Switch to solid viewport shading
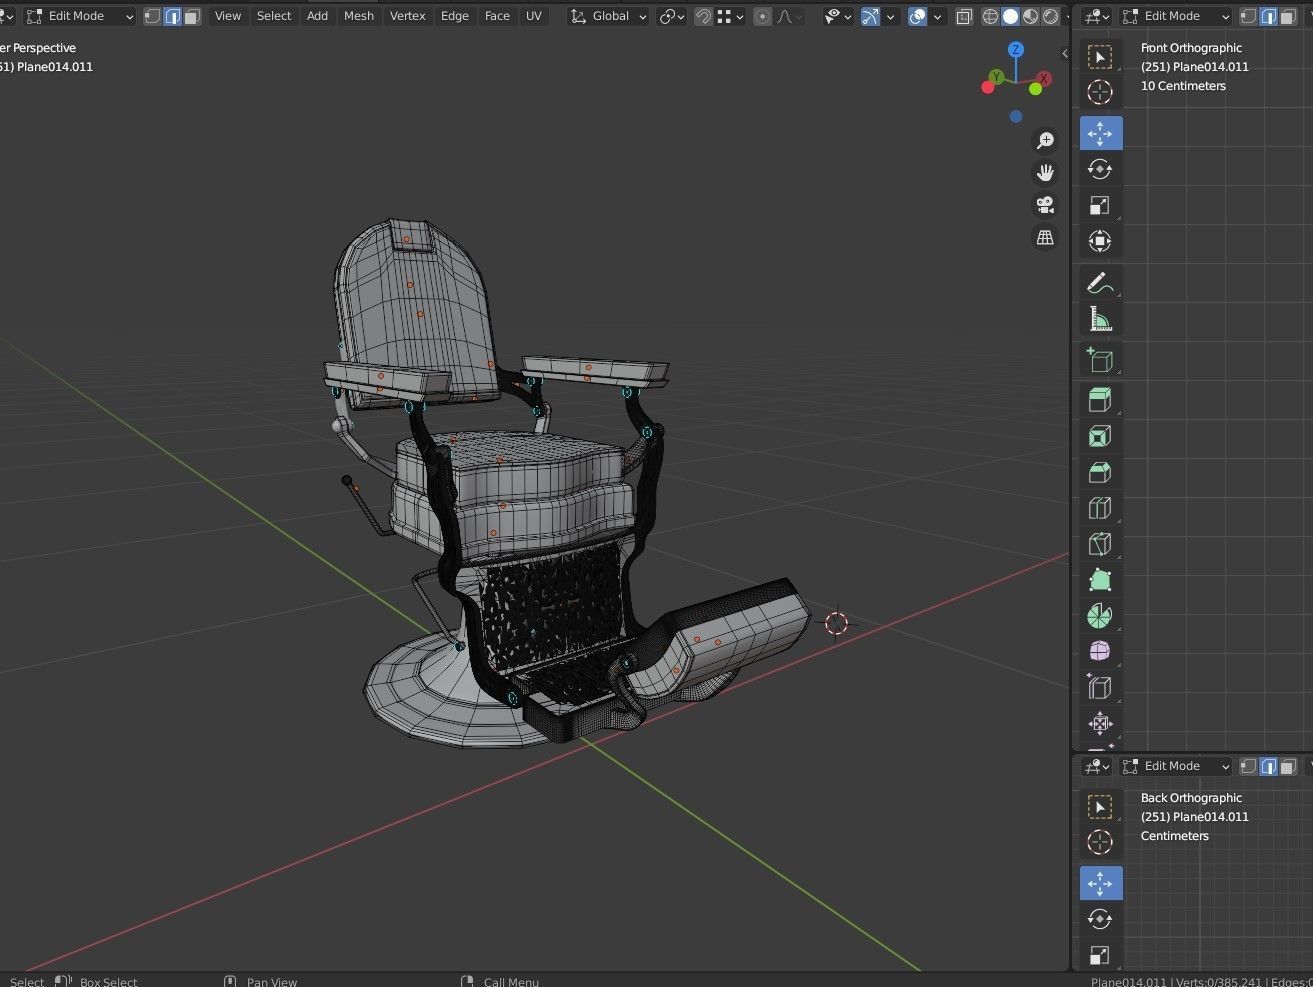This screenshot has width=1313, height=987. click(x=1010, y=16)
